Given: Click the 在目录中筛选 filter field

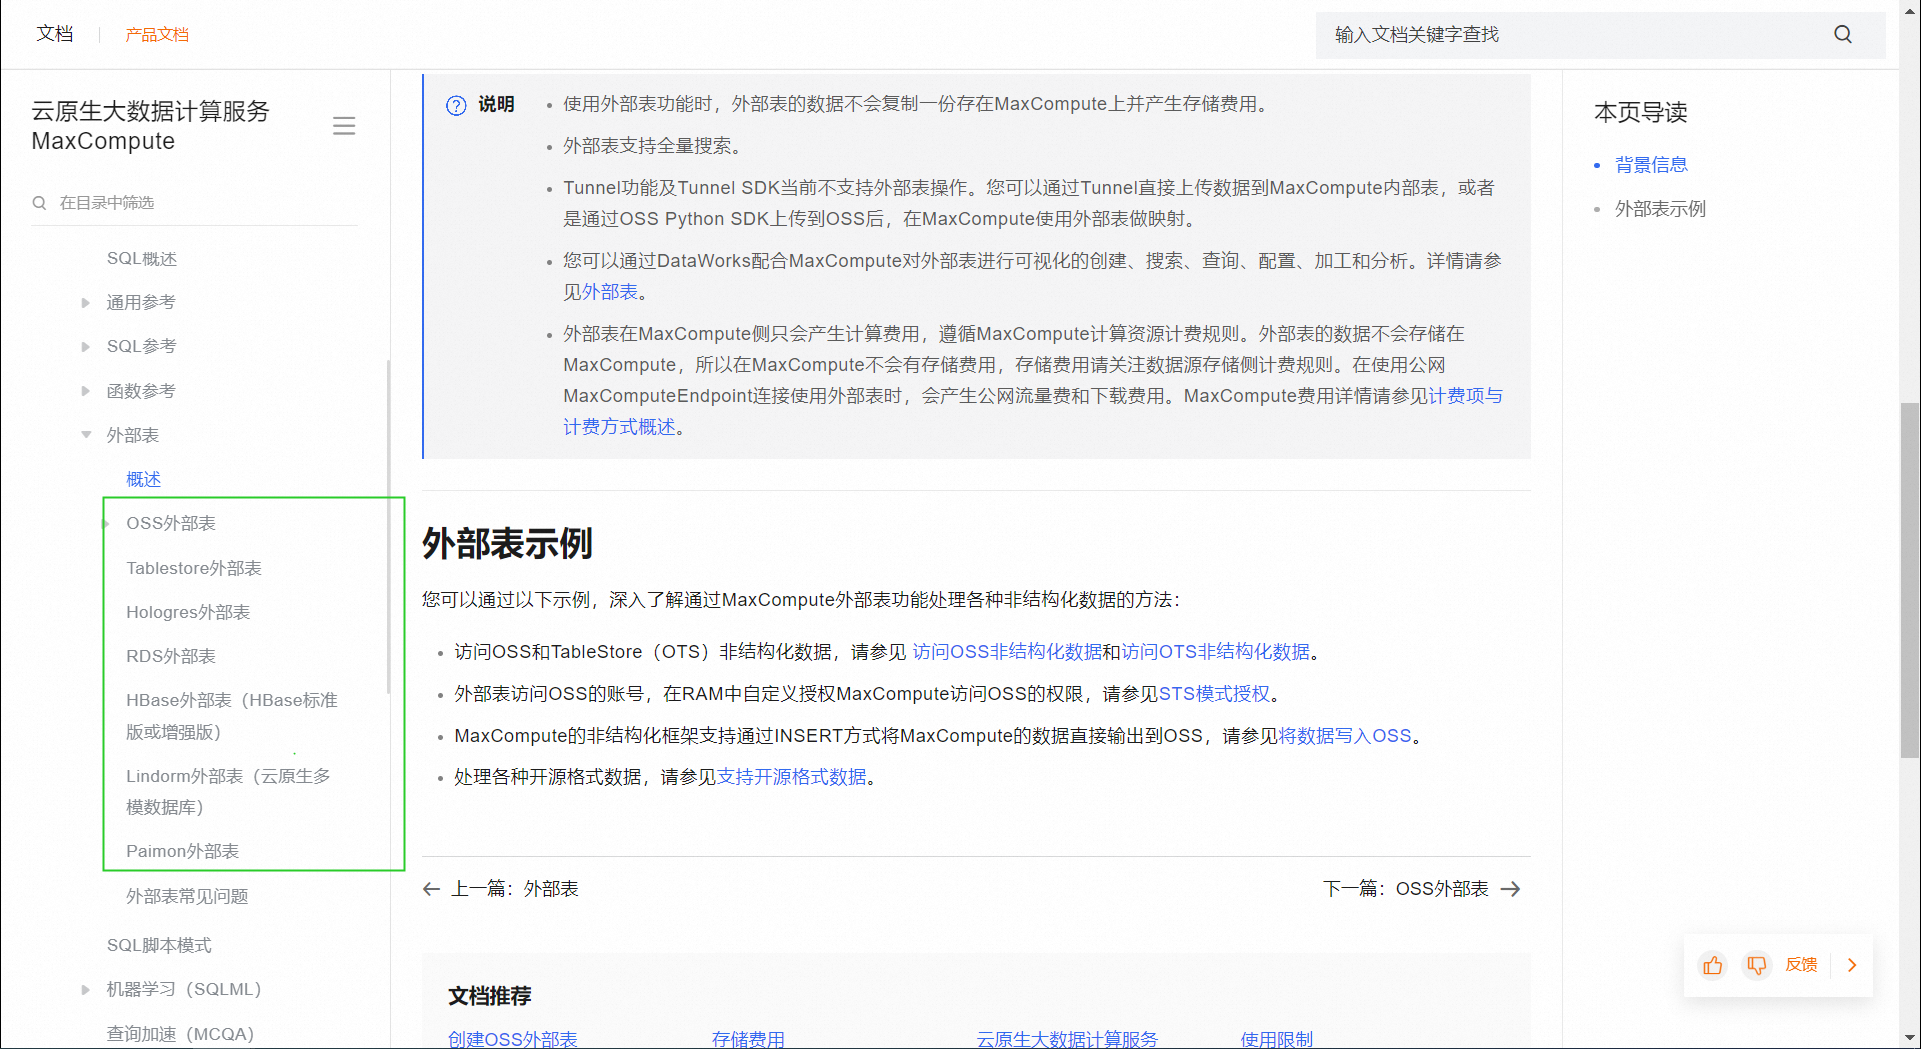Looking at the screenshot, I should pos(195,203).
